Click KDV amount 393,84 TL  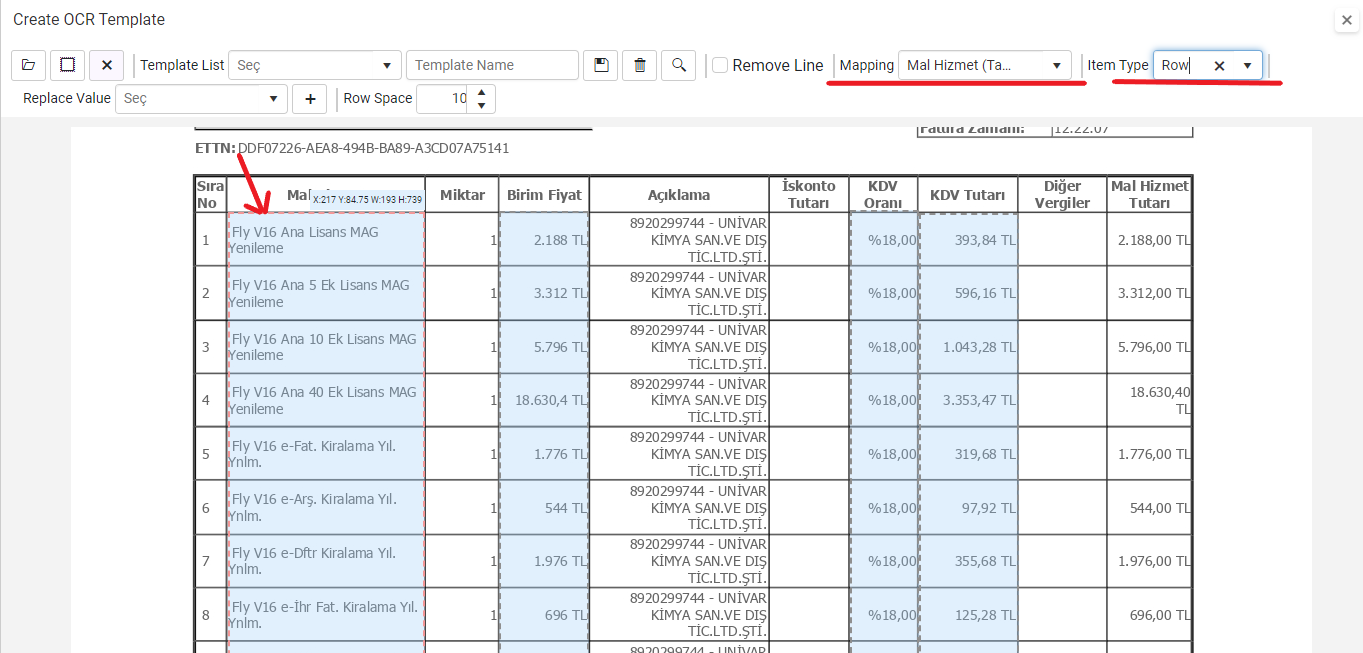pos(985,240)
